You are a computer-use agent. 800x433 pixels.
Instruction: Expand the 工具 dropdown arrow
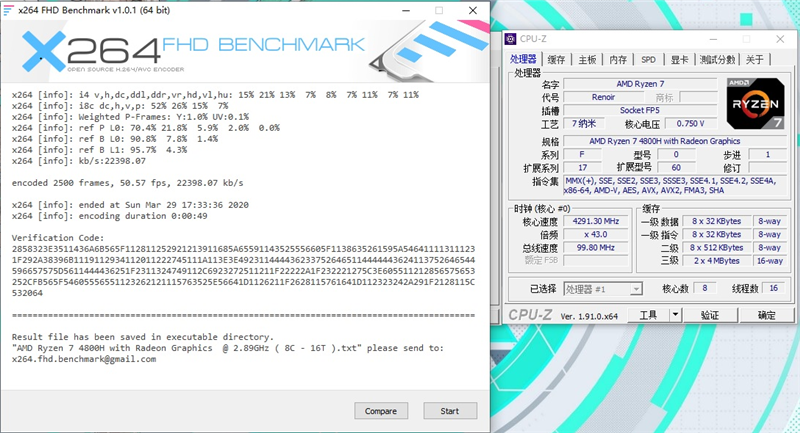point(675,315)
